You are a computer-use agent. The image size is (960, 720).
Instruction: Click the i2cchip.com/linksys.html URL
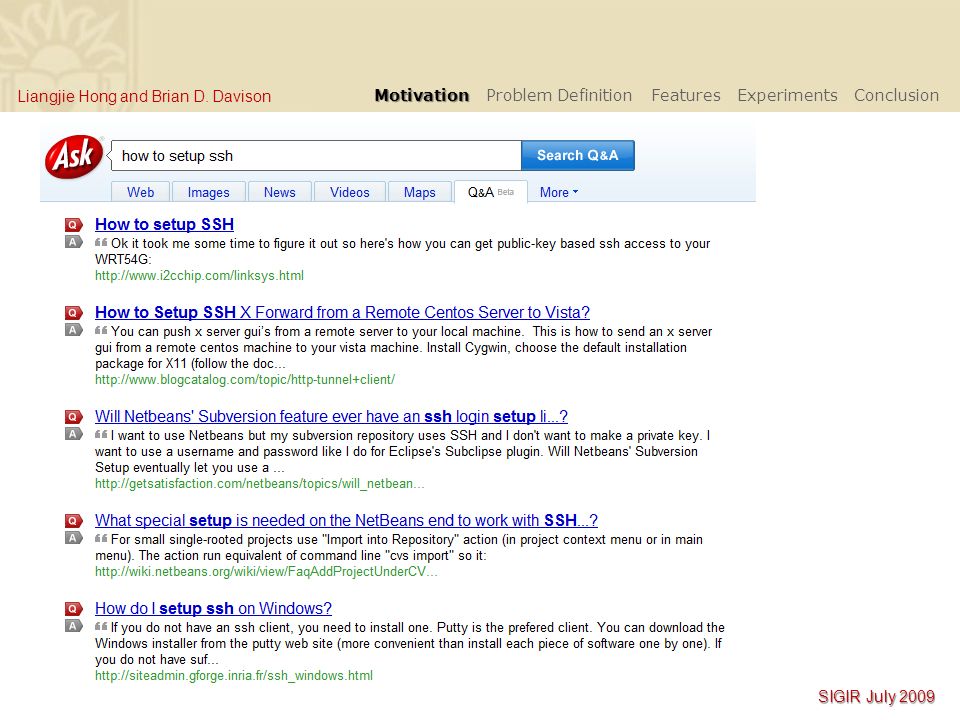pyautogui.click(x=199, y=276)
